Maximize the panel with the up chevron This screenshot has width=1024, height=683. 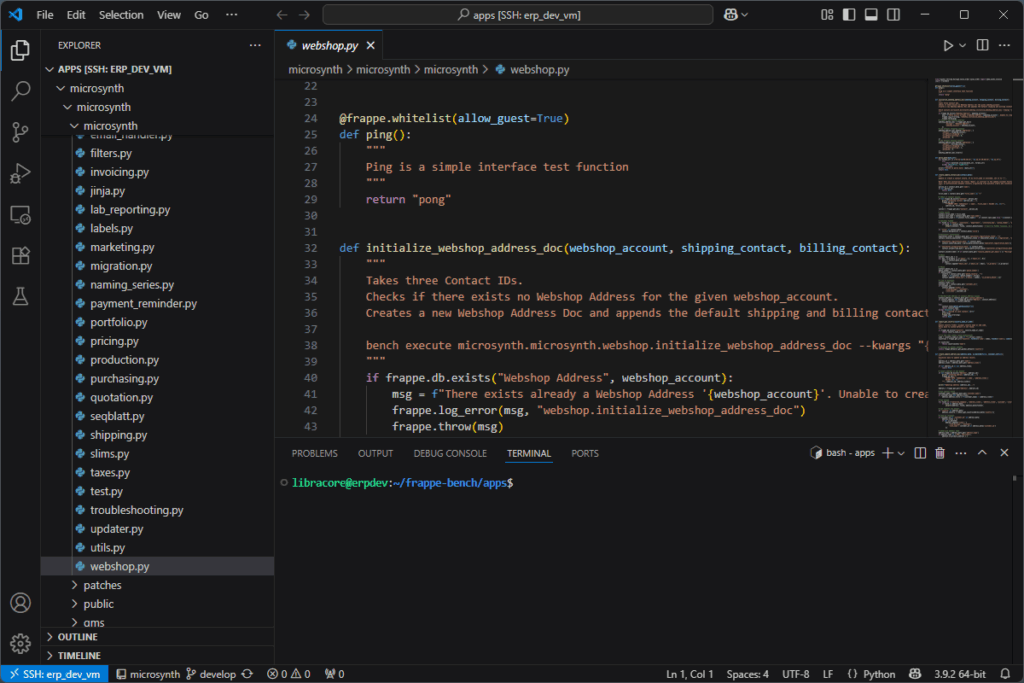click(x=982, y=453)
